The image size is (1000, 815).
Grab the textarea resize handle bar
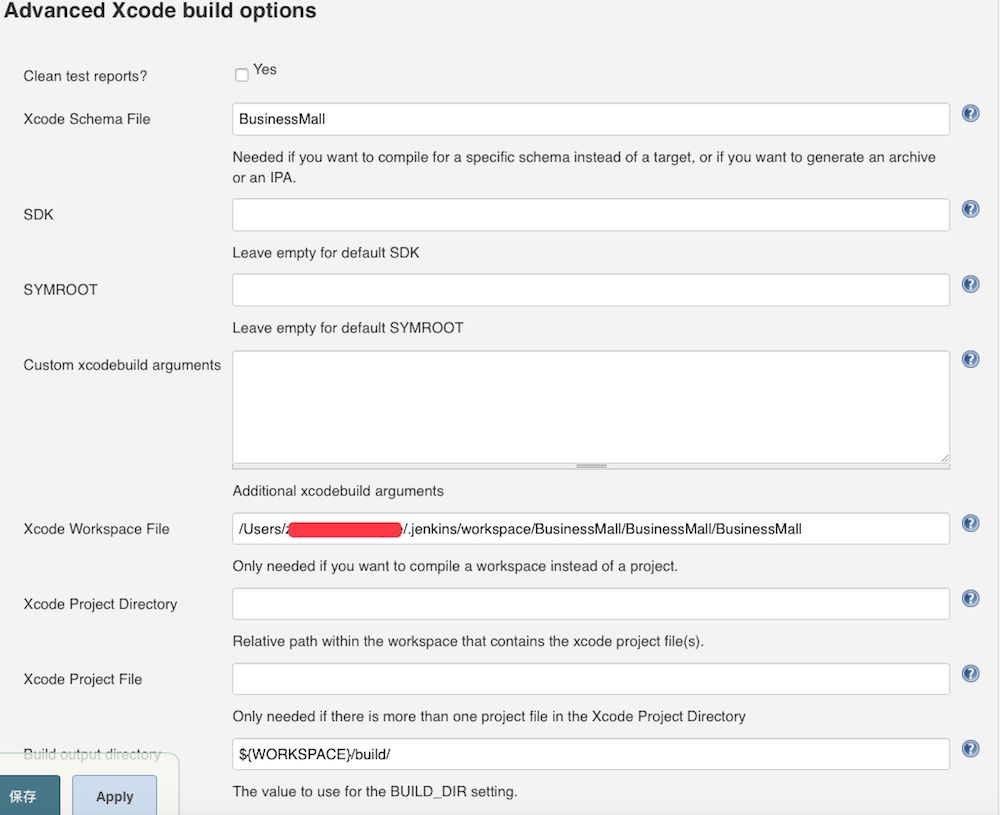591,466
